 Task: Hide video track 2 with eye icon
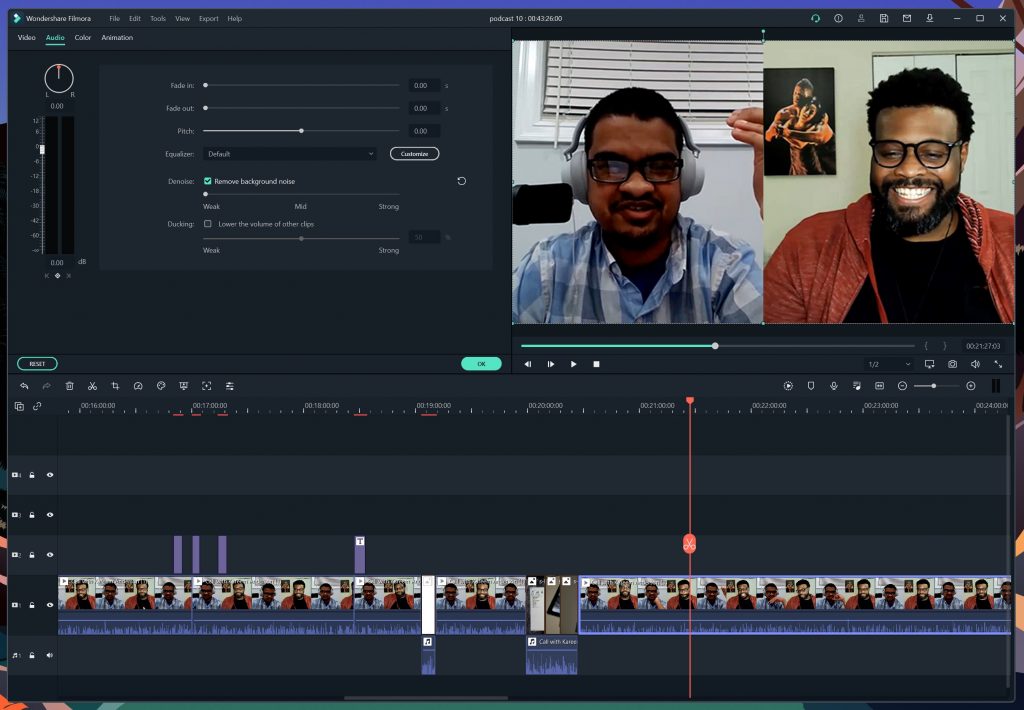coord(50,555)
